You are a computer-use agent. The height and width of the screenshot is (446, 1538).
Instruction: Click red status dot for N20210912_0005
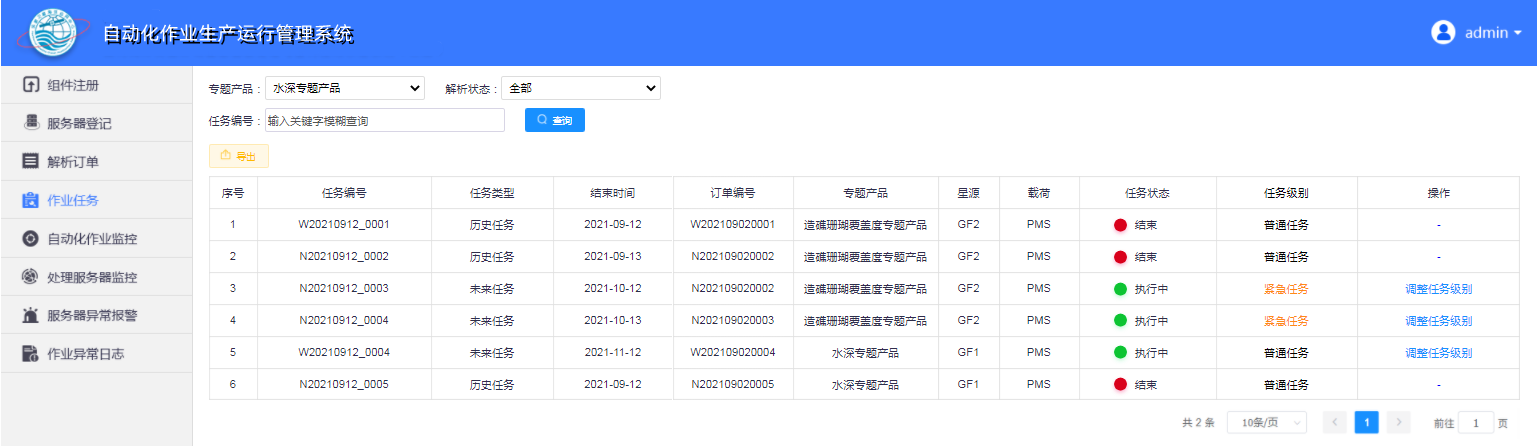click(1121, 385)
